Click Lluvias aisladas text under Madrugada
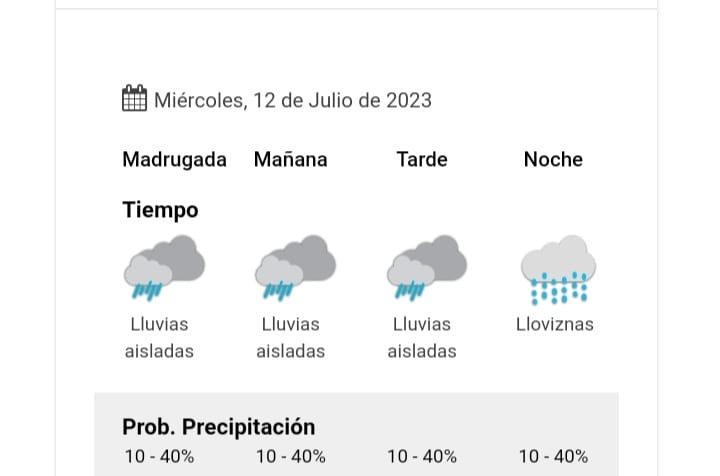The image size is (720, 476). [x=159, y=337]
